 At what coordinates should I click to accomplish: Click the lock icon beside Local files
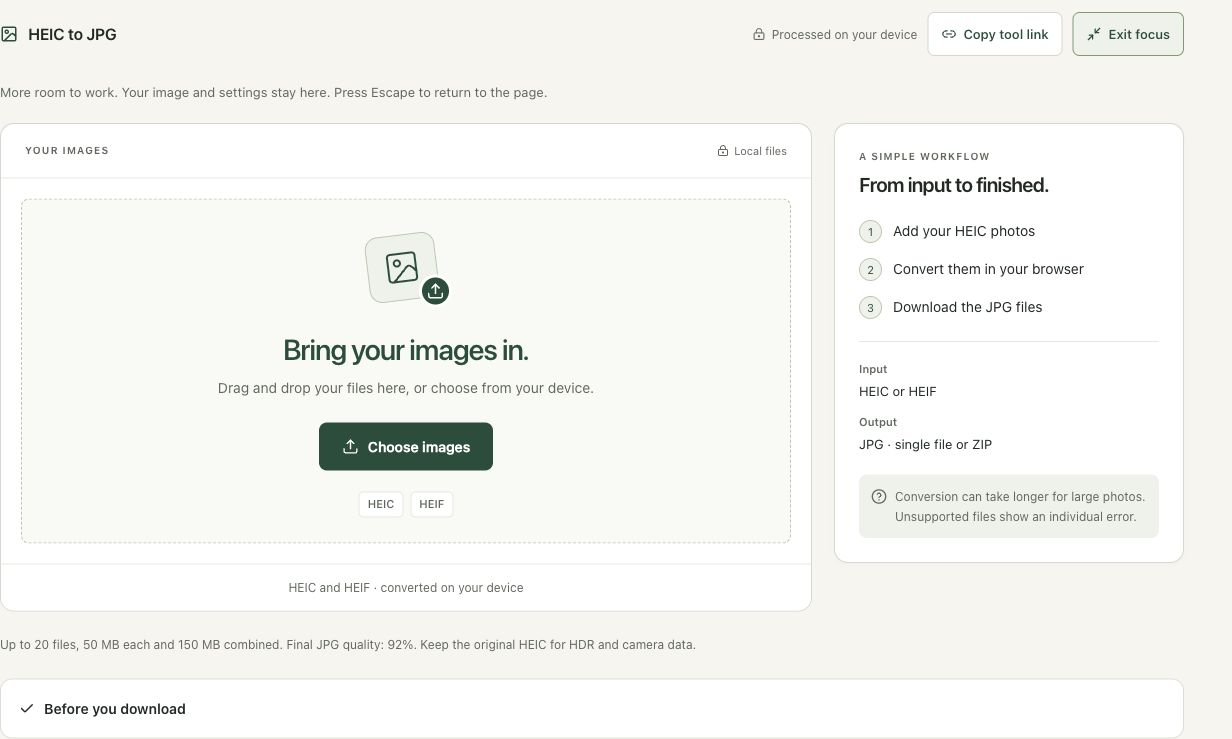pyautogui.click(x=723, y=151)
